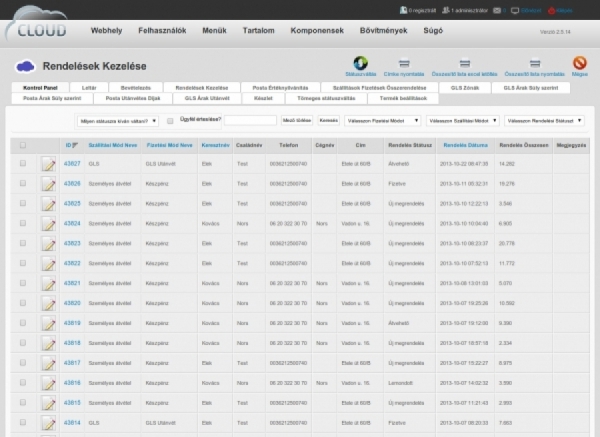The width and height of the screenshot is (600, 437).
Task: Edit order 43818 with pencil icon
Action: click(48, 343)
